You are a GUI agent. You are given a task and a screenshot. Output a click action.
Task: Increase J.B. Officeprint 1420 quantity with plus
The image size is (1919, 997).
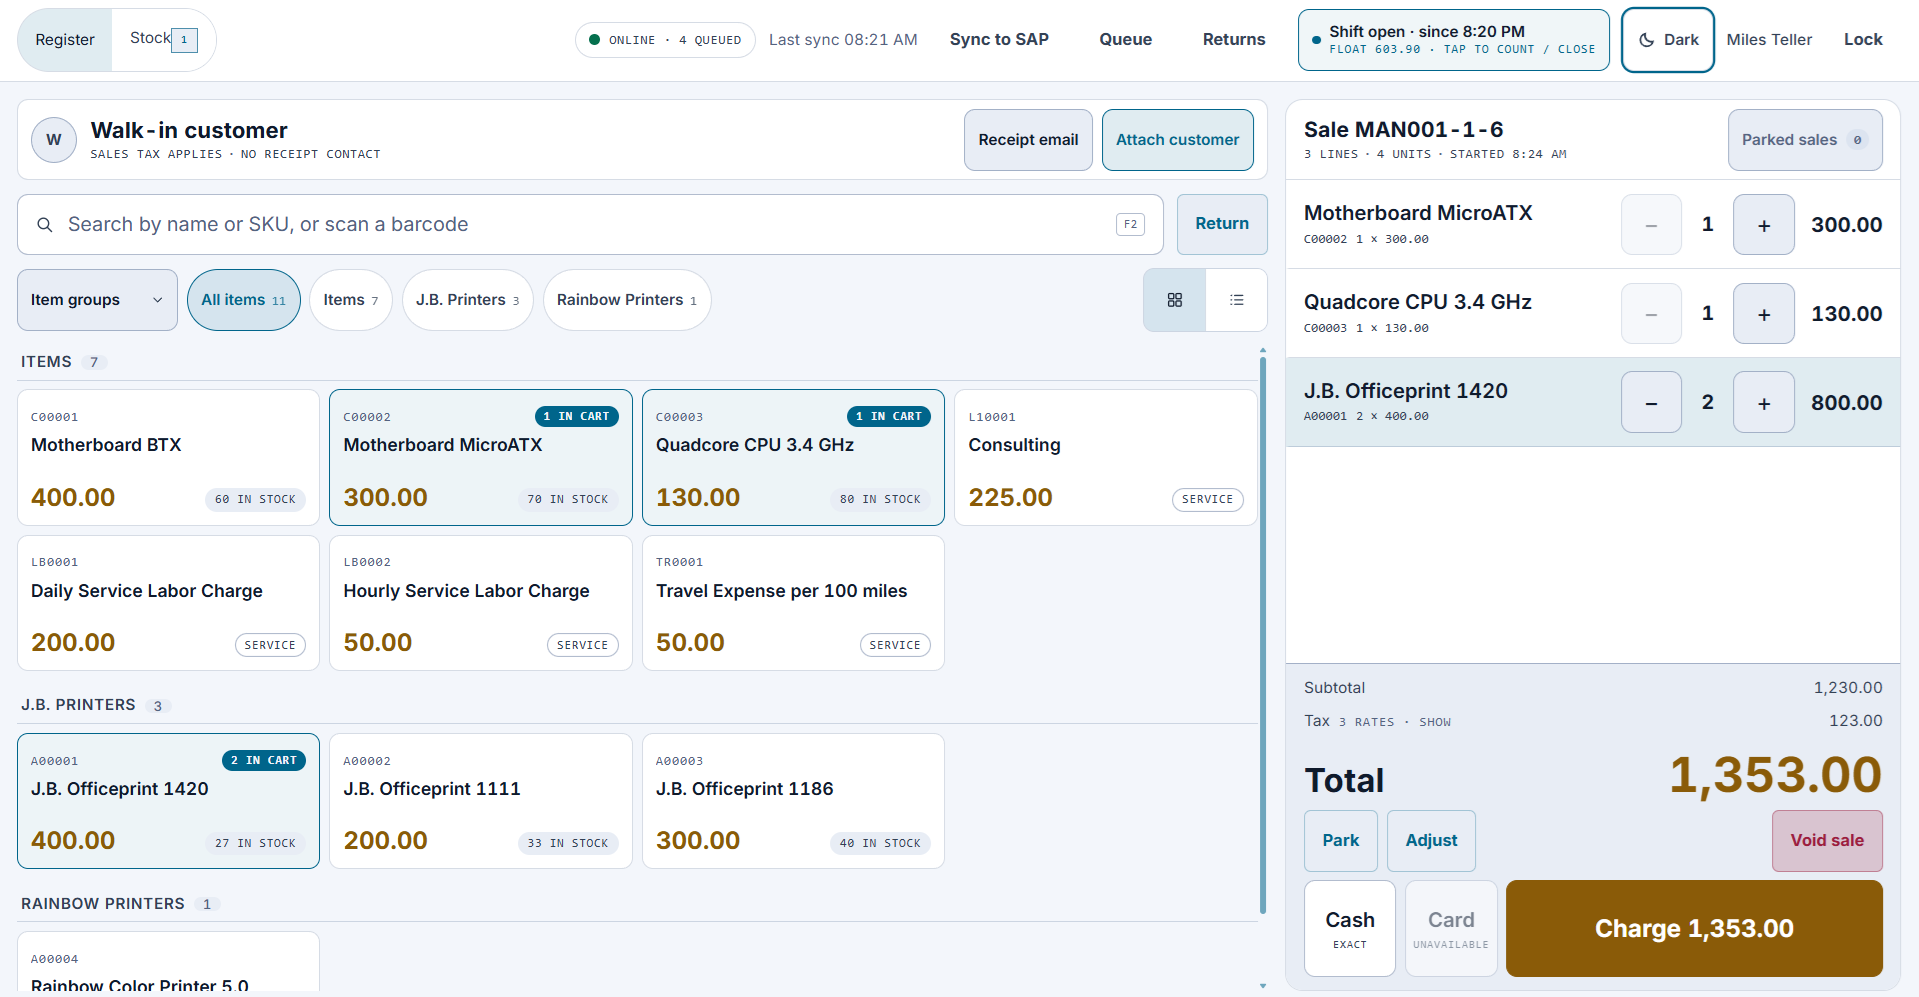[x=1763, y=402]
